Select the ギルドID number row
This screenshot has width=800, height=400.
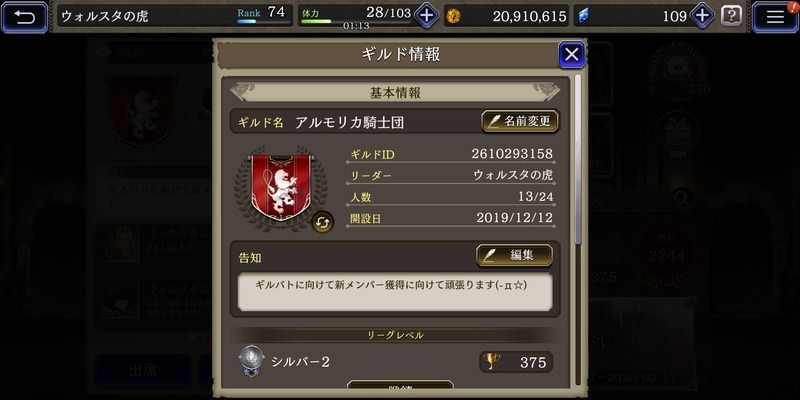451,155
